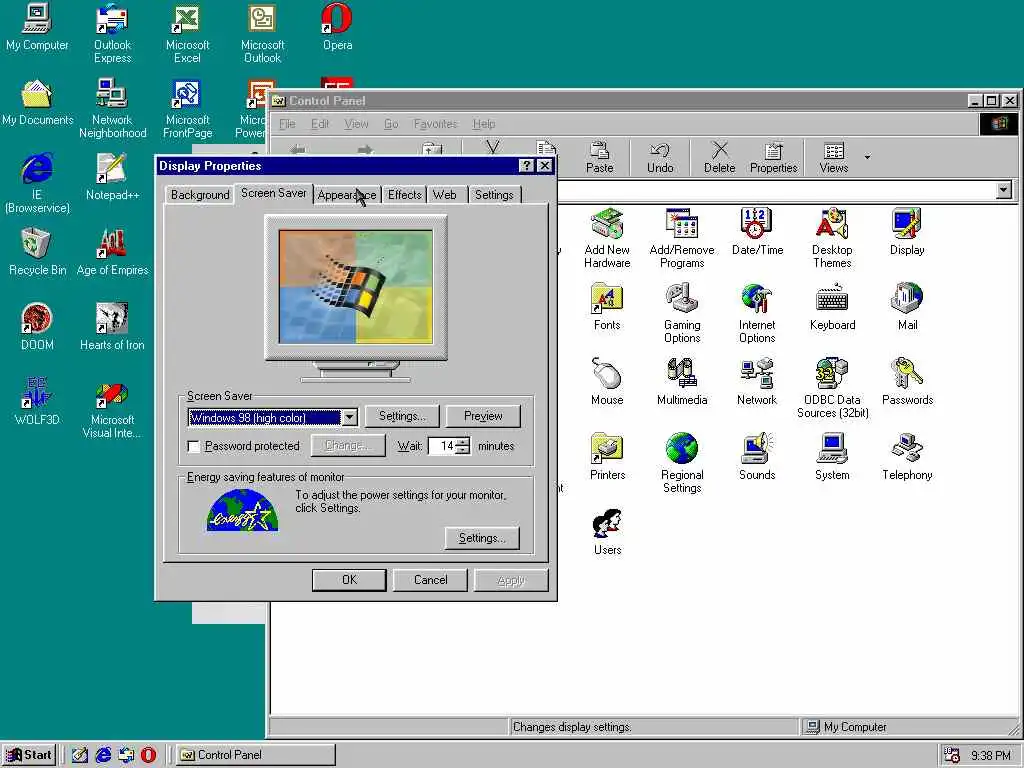Open Internet Options icon
1024x768 pixels.
click(757, 313)
